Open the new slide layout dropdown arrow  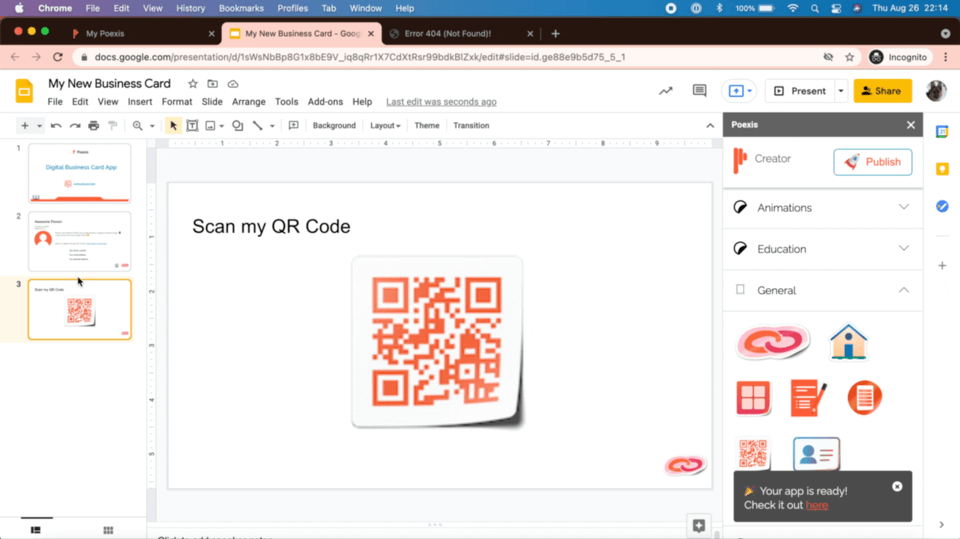coord(39,126)
